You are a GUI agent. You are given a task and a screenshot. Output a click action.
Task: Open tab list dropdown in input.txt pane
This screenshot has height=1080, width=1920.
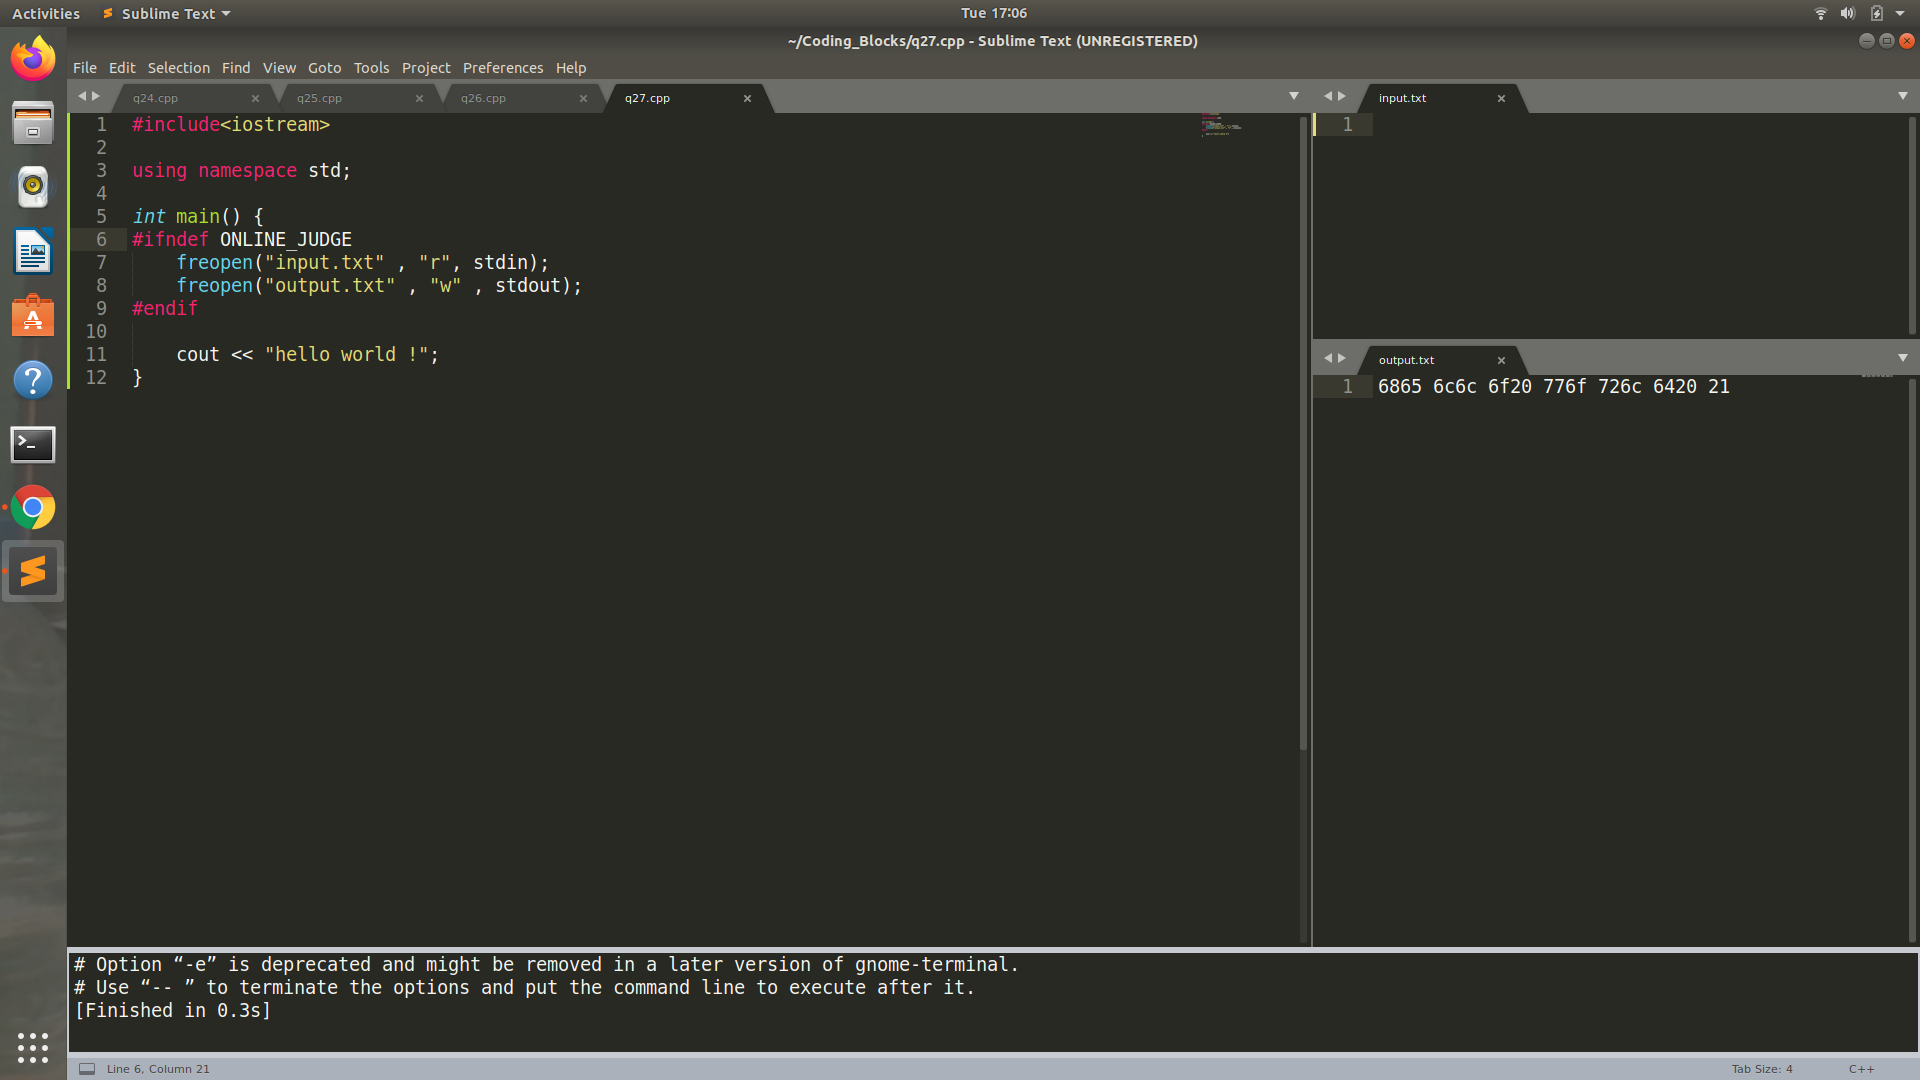(1903, 96)
